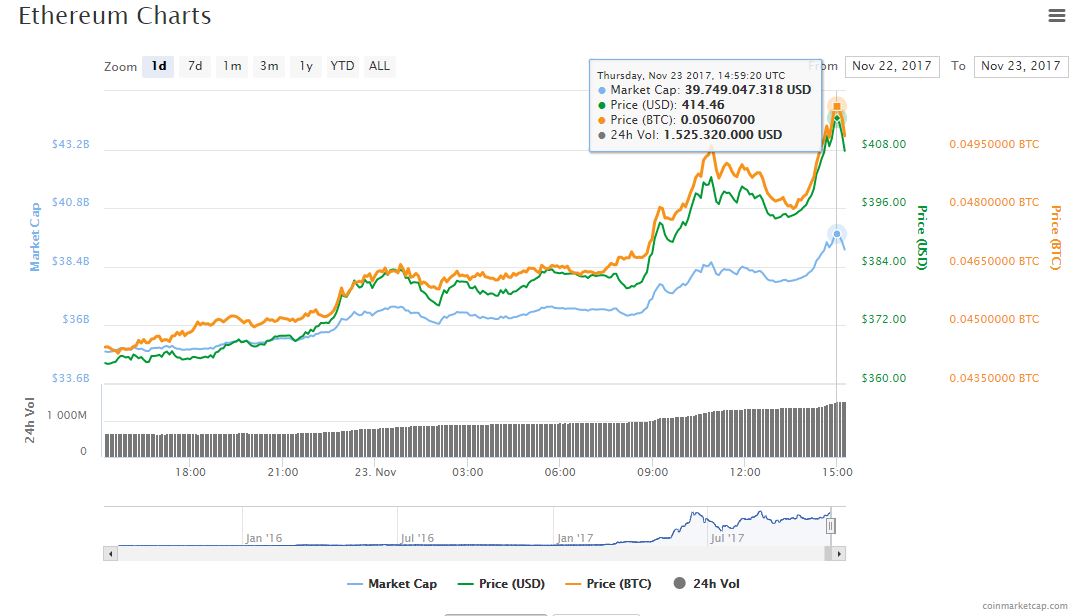Toggle the 24h Vol series in legend
1077x616 pixels.
click(707, 584)
